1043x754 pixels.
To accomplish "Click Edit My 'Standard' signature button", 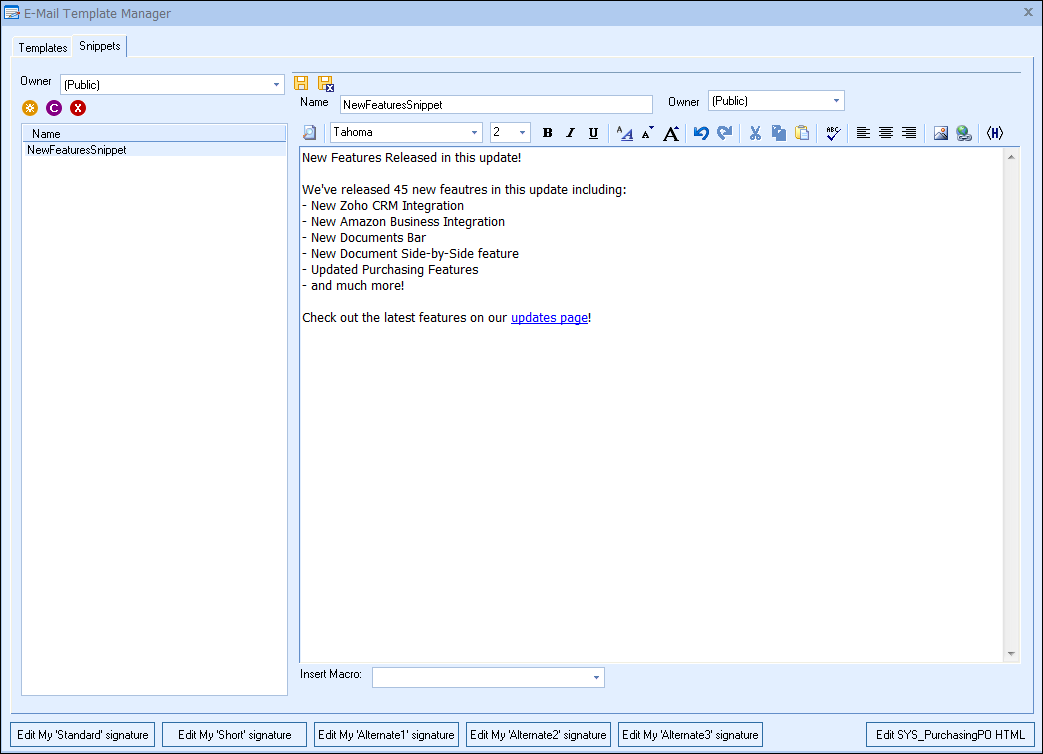I will (x=83, y=735).
